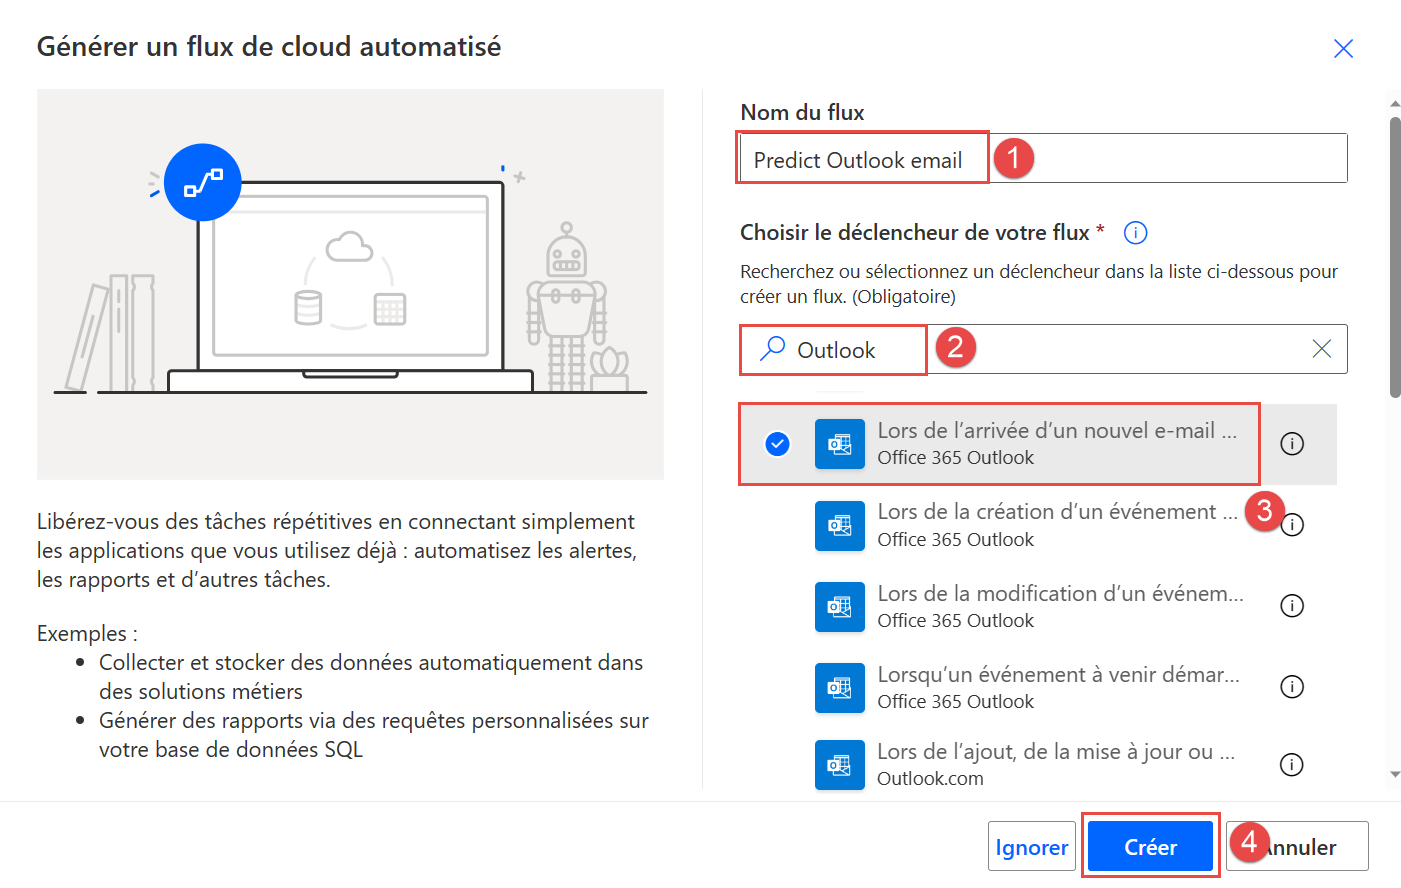Click the Office 365 Outlook connector icon on the selected trigger
Viewport: 1401px width, 888px height.
click(839, 444)
